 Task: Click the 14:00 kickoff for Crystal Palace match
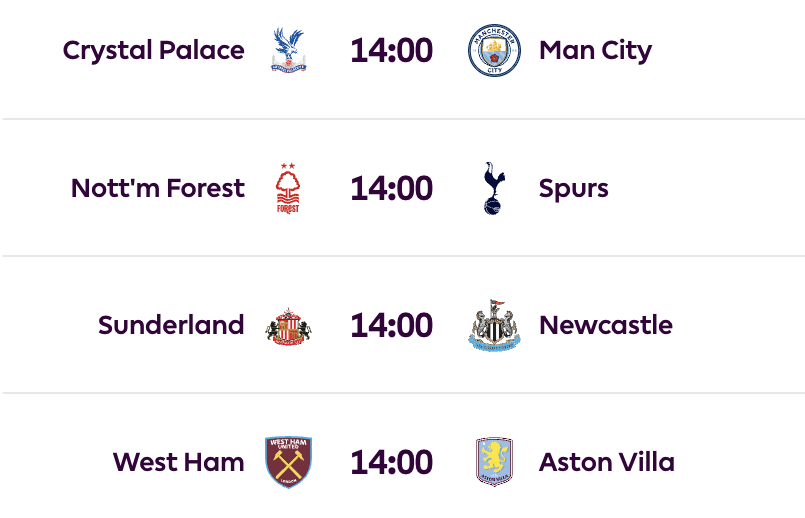pos(391,50)
